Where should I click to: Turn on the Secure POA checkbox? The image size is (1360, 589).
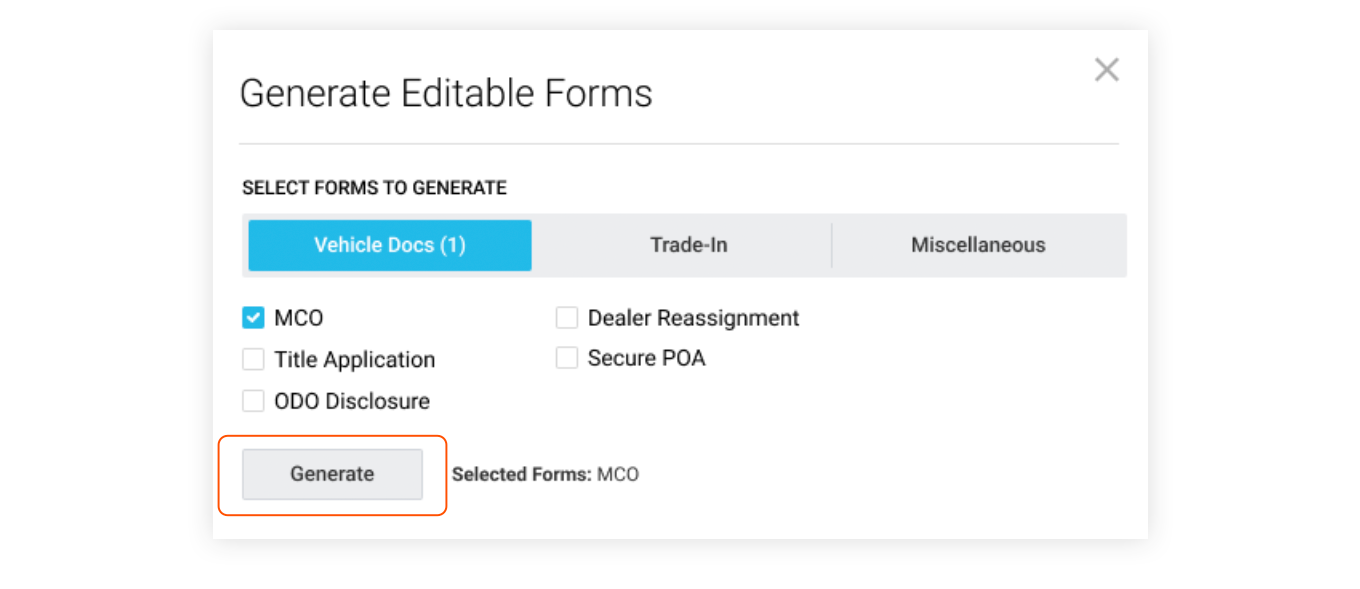567,358
